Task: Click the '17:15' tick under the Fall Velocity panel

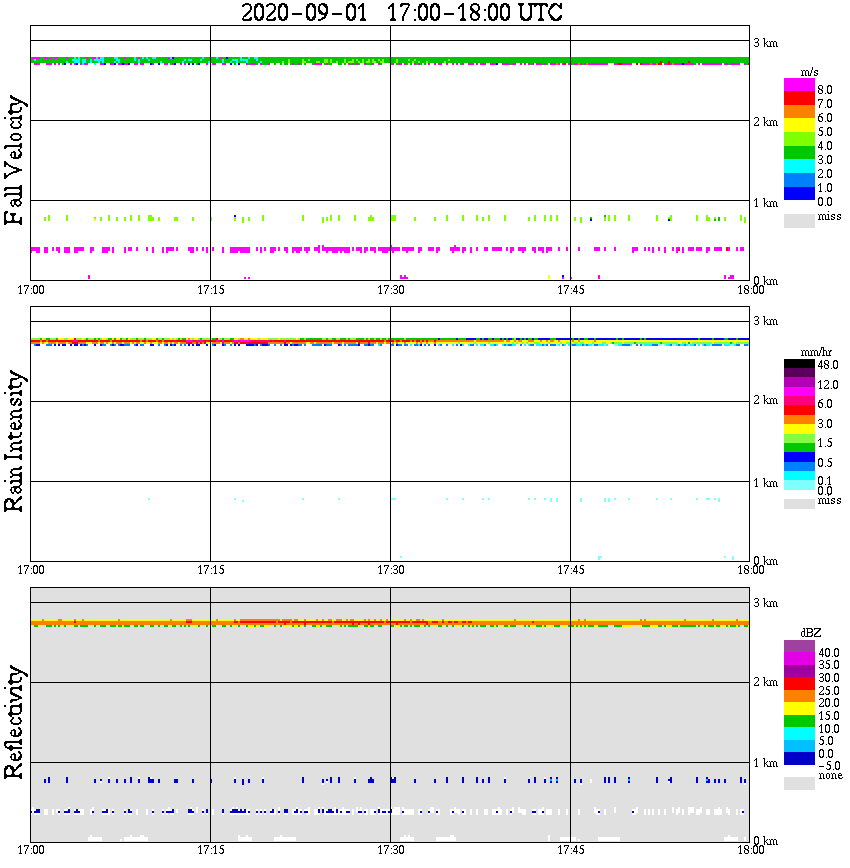Action: click(211, 290)
